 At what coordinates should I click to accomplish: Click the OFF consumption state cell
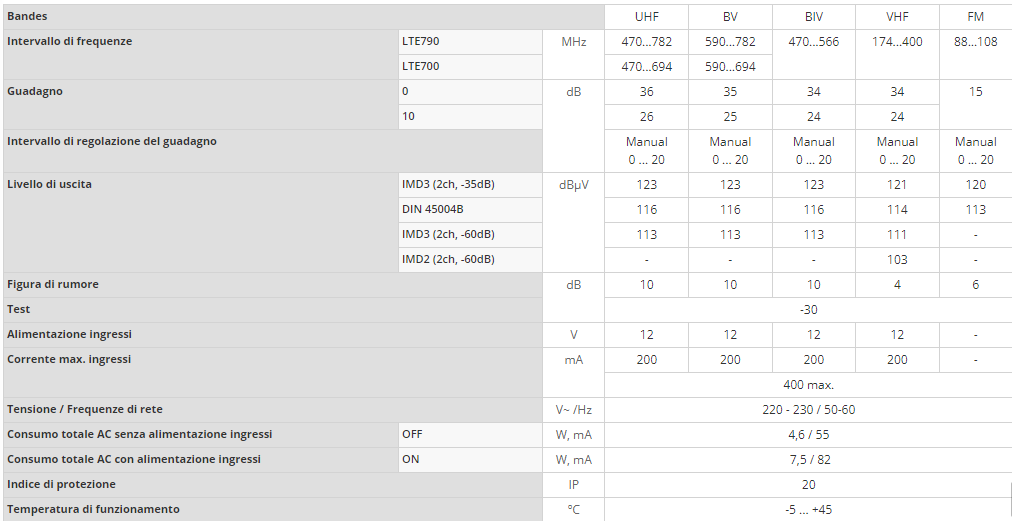click(x=412, y=435)
